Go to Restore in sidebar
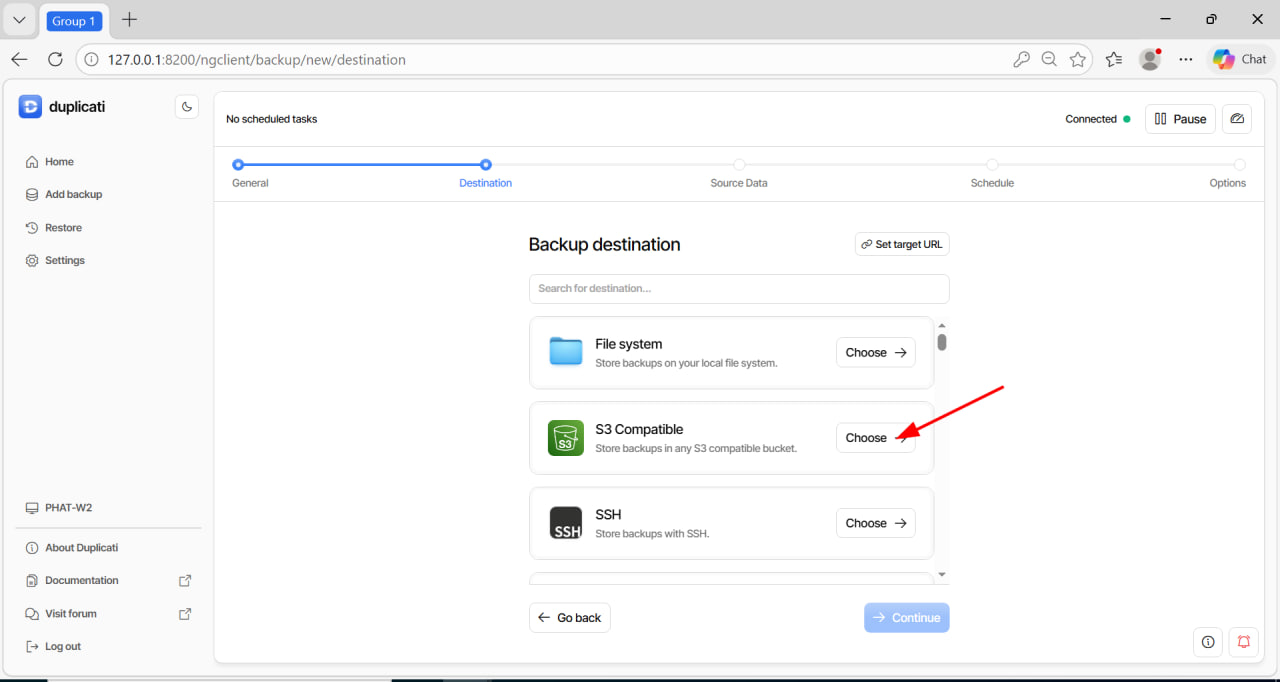 tap(63, 227)
